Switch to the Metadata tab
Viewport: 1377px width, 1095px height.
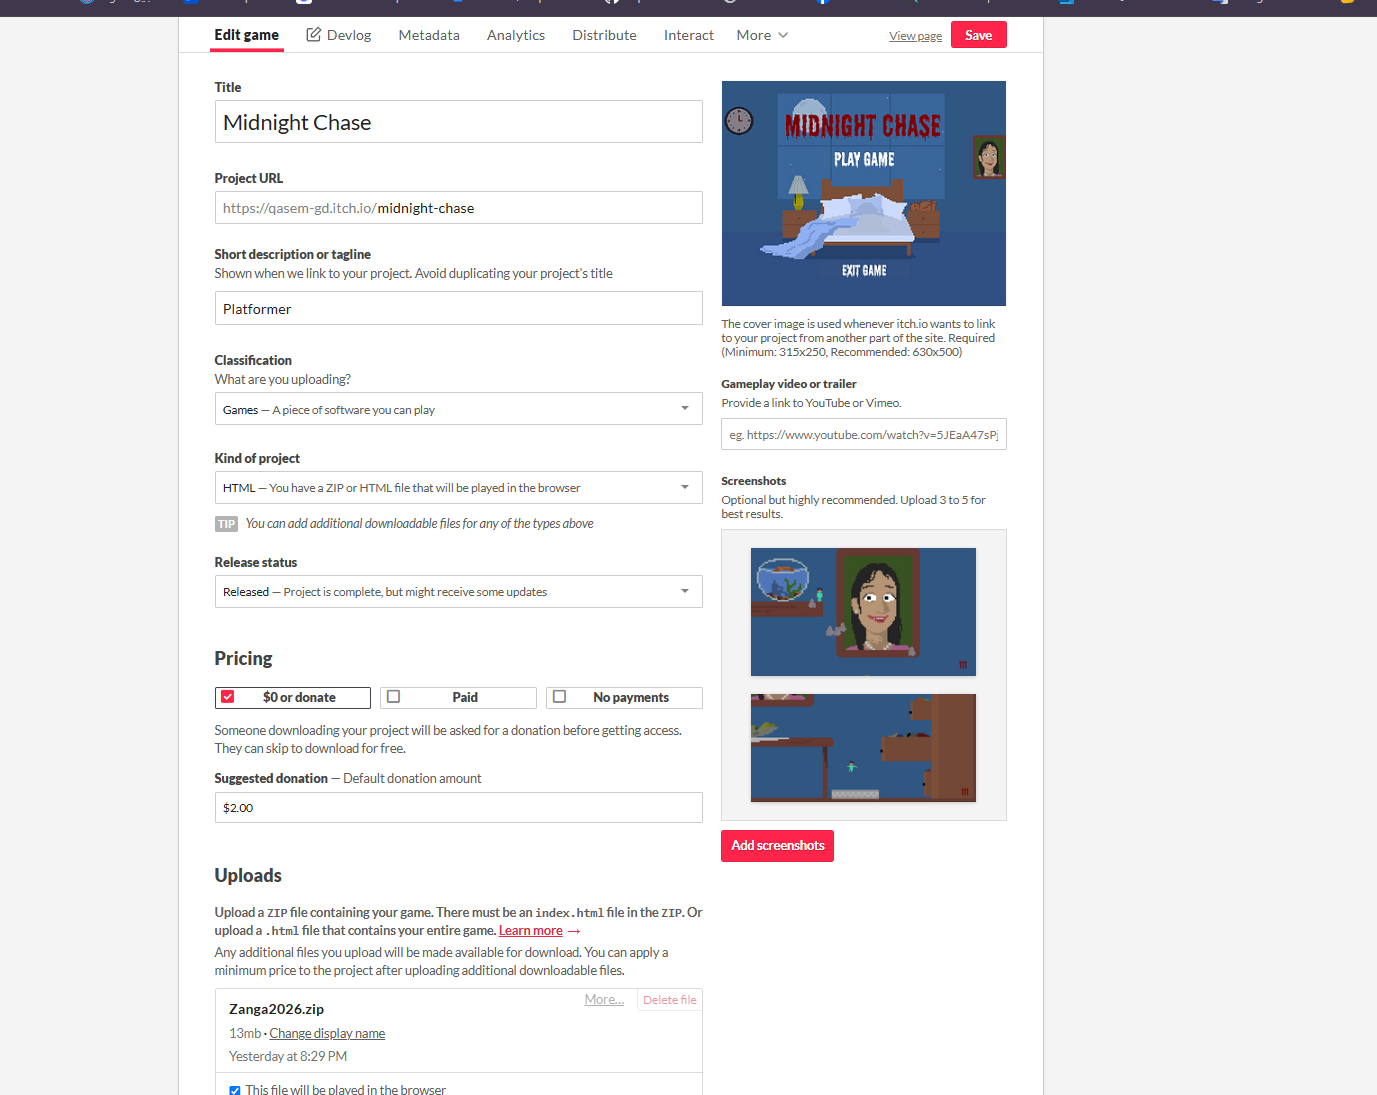tap(429, 35)
